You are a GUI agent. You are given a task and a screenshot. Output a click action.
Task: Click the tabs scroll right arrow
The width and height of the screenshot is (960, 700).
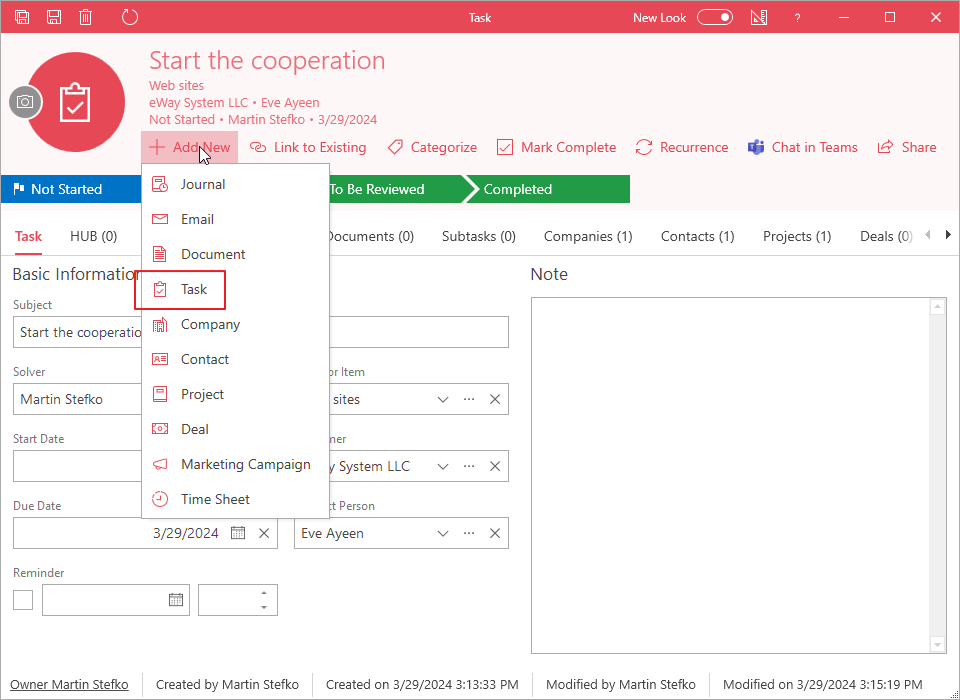point(948,235)
